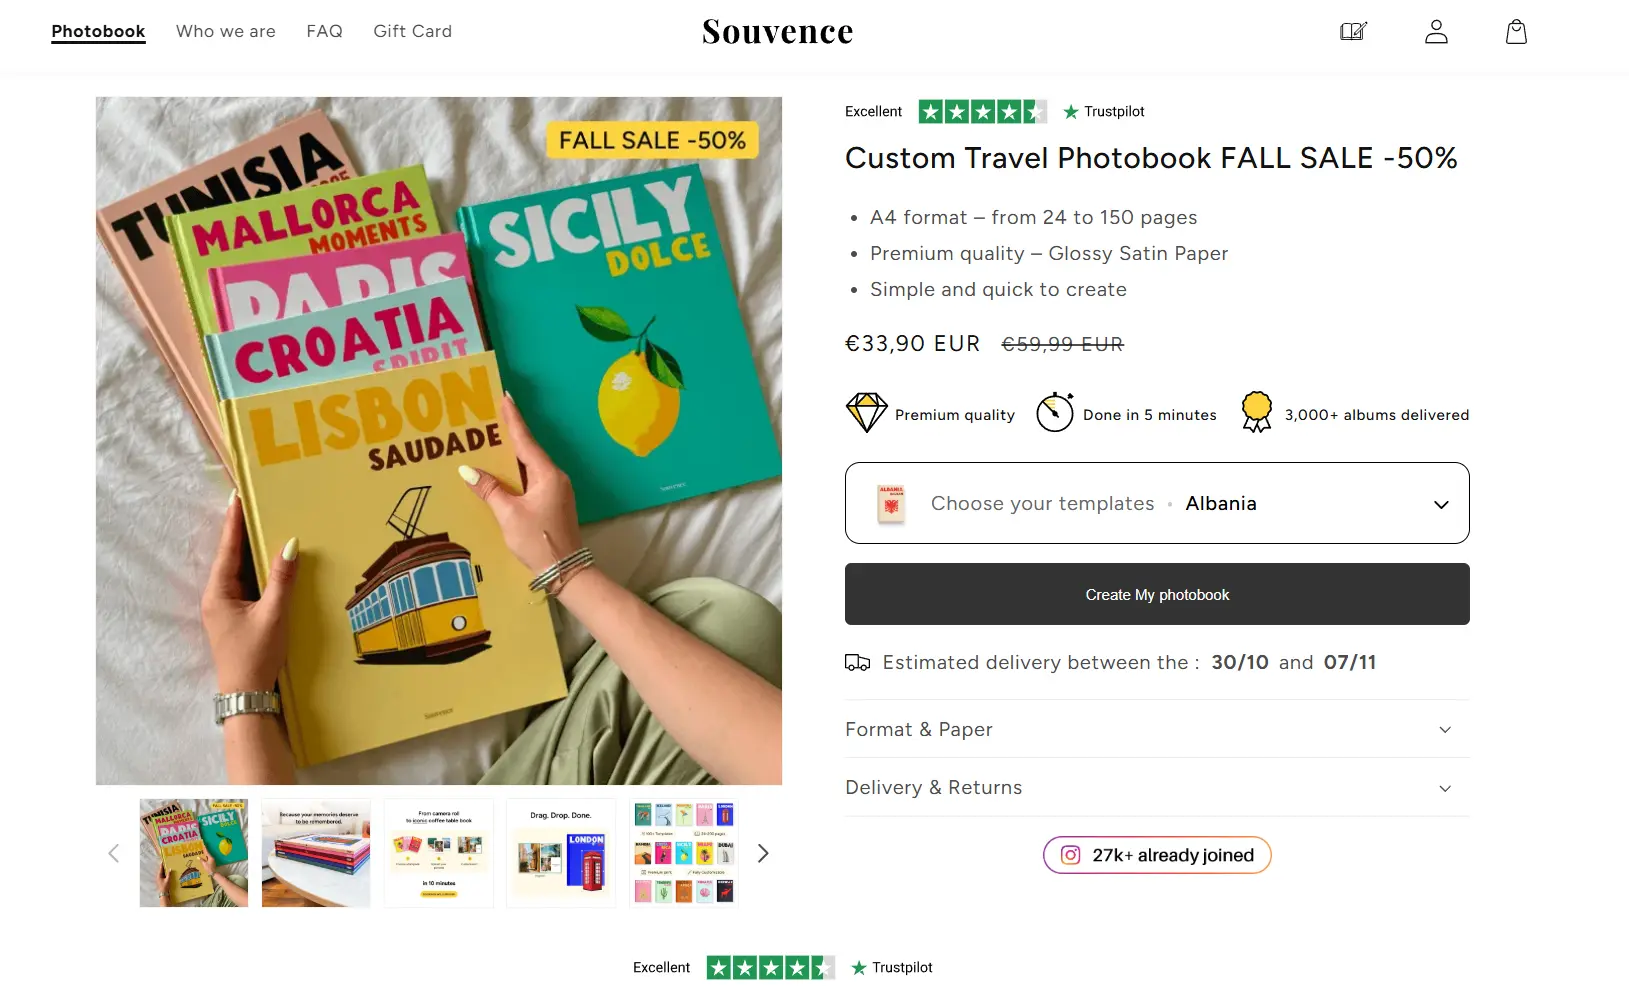Screen dimensions: 1629x1008
Task: Click the photobook editor icon in the header
Action: [1353, 31]
